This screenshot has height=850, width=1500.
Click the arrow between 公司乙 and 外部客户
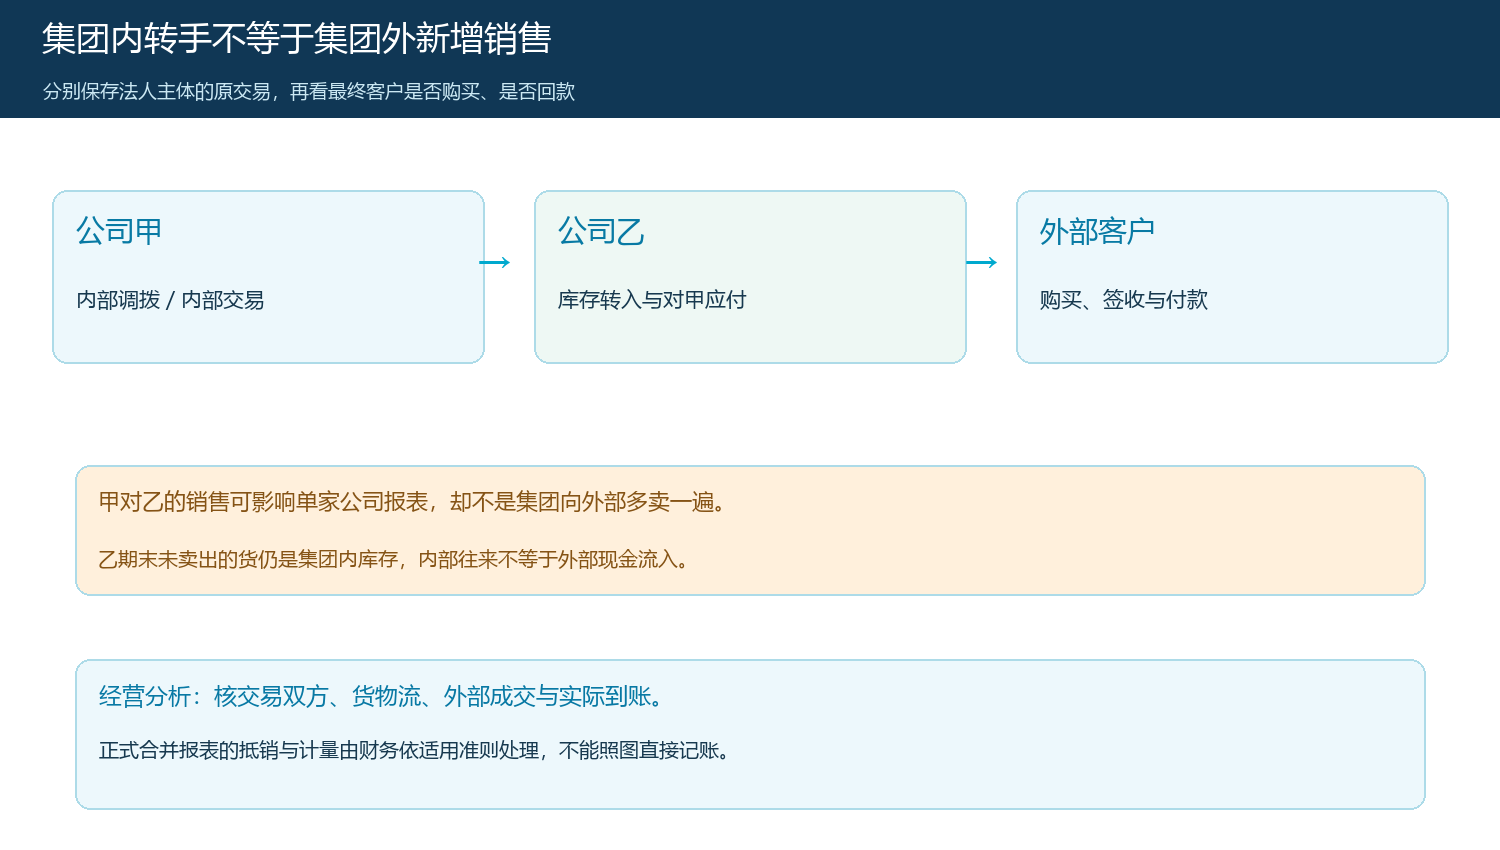point(982,263)
